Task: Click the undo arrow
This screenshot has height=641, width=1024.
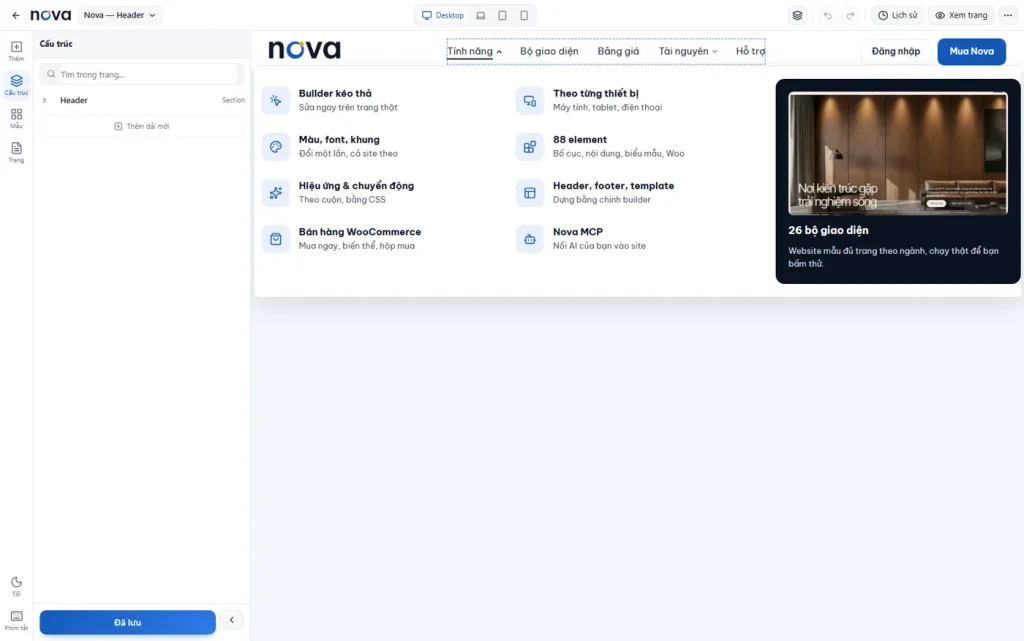Action: (x=827, y=15)
